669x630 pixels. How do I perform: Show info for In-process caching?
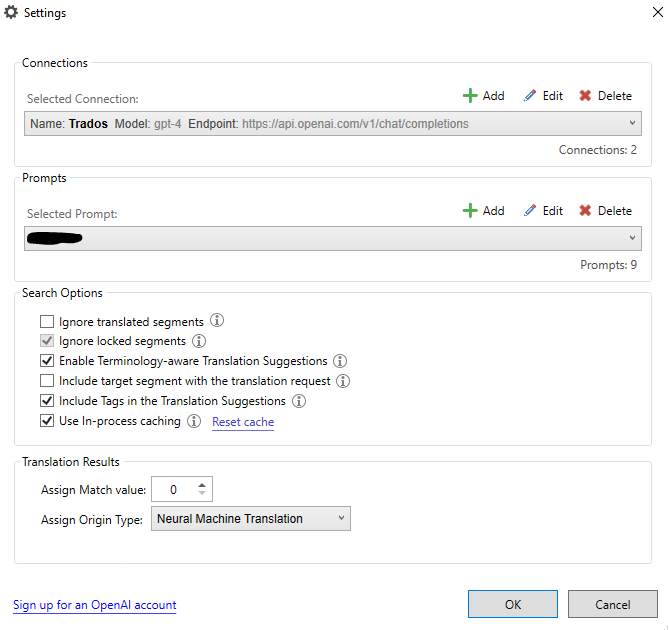194,421
